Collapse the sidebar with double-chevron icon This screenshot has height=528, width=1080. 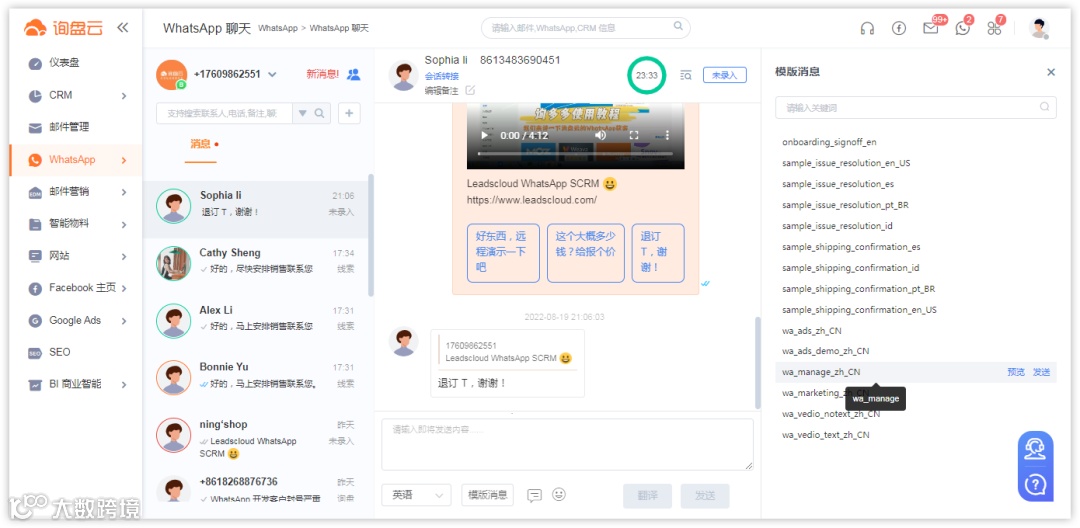click(123, 28)
